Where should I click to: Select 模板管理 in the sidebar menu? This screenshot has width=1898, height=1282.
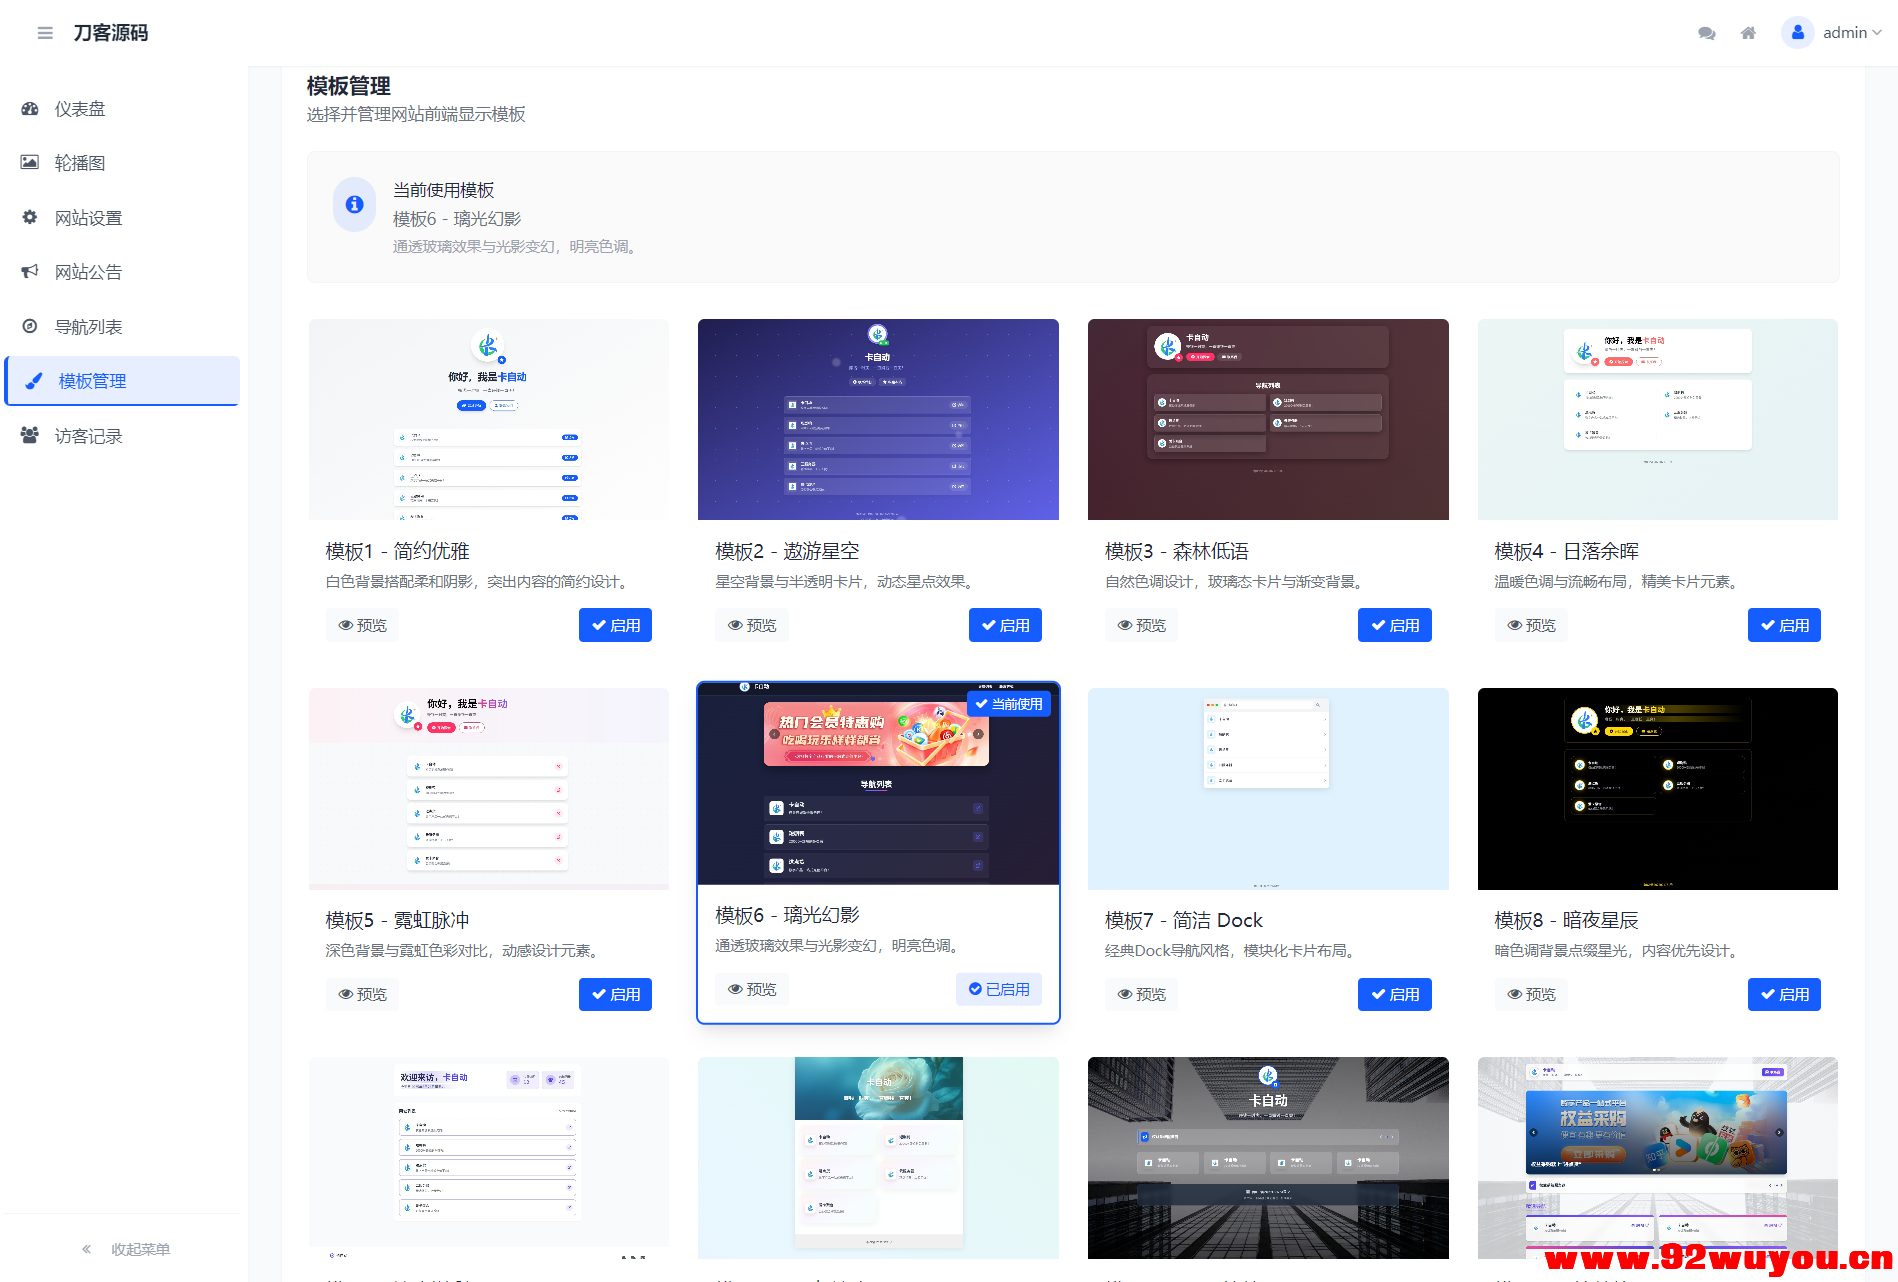pyautogui.click(x=91, y=380)
